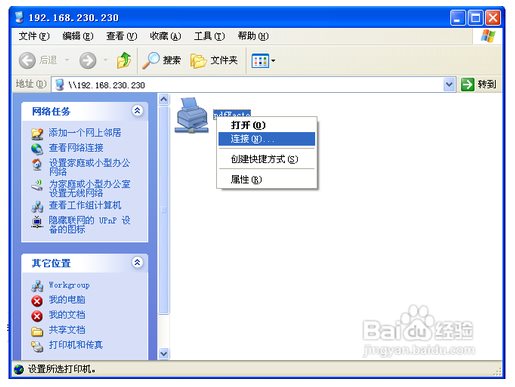The height and width of the screenshot is (387, 515).
Task: Click View network connections (查看网络连接) link
Action: (x=76, y=148)
